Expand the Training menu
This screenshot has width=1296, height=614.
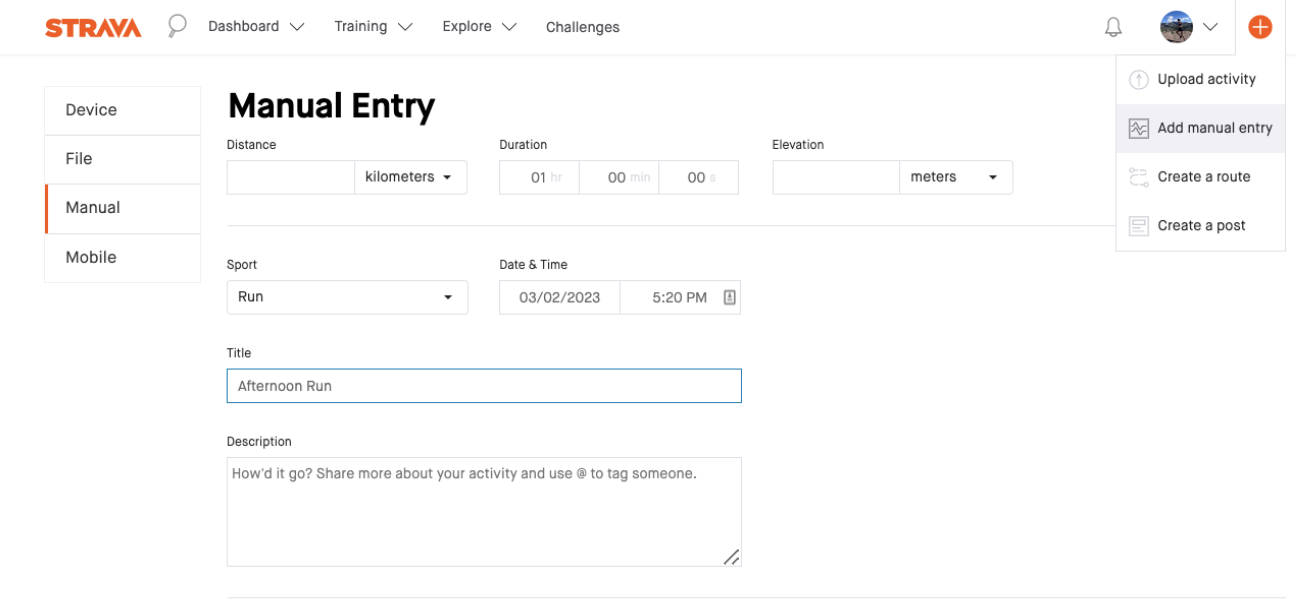[x=362, y=26]
